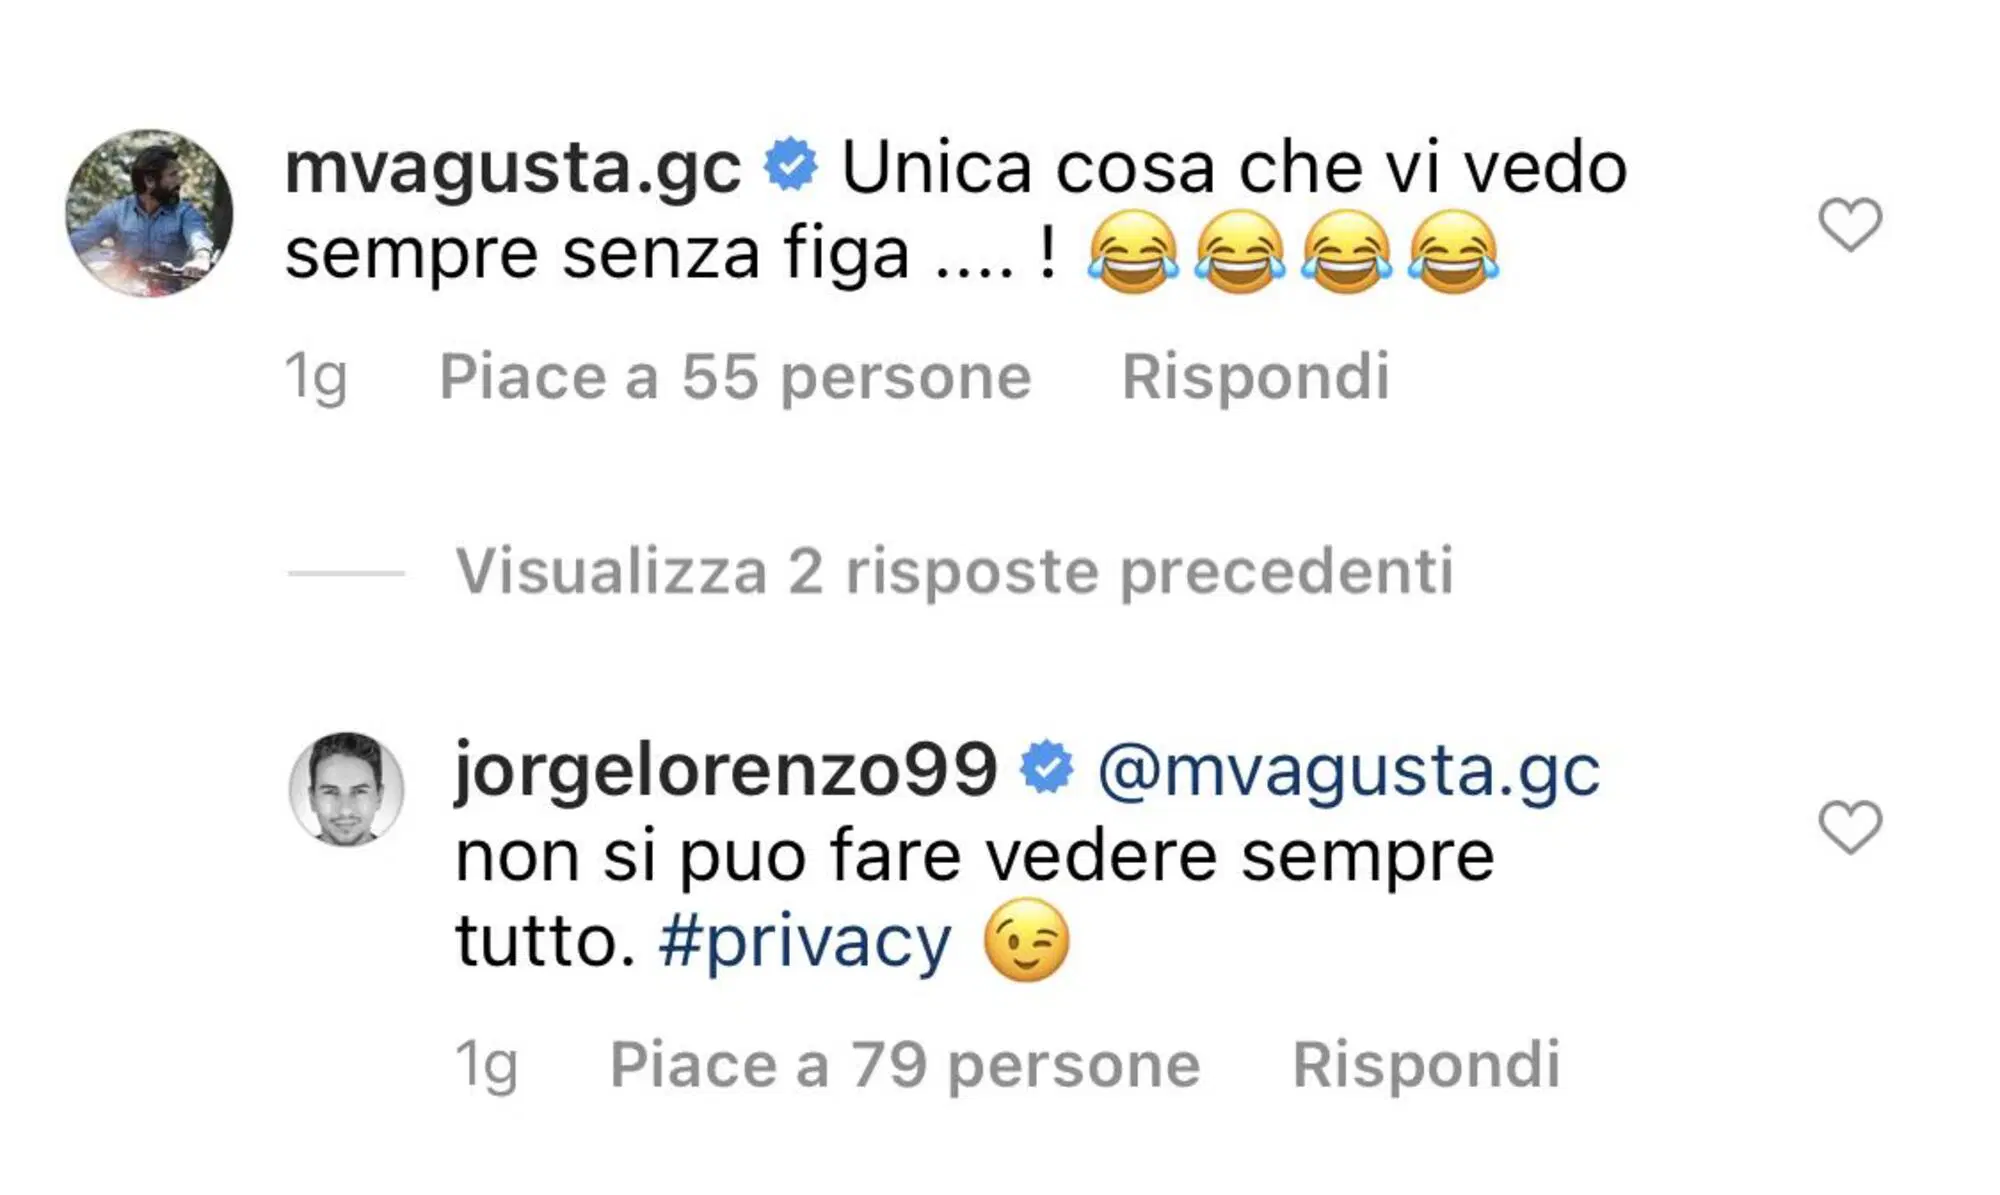Viewport: 2000px width, 1195px height.
Task: Click the verified badge beside jorgelorenzo99
Action: pyautogui.click(x=1046, y=768)
